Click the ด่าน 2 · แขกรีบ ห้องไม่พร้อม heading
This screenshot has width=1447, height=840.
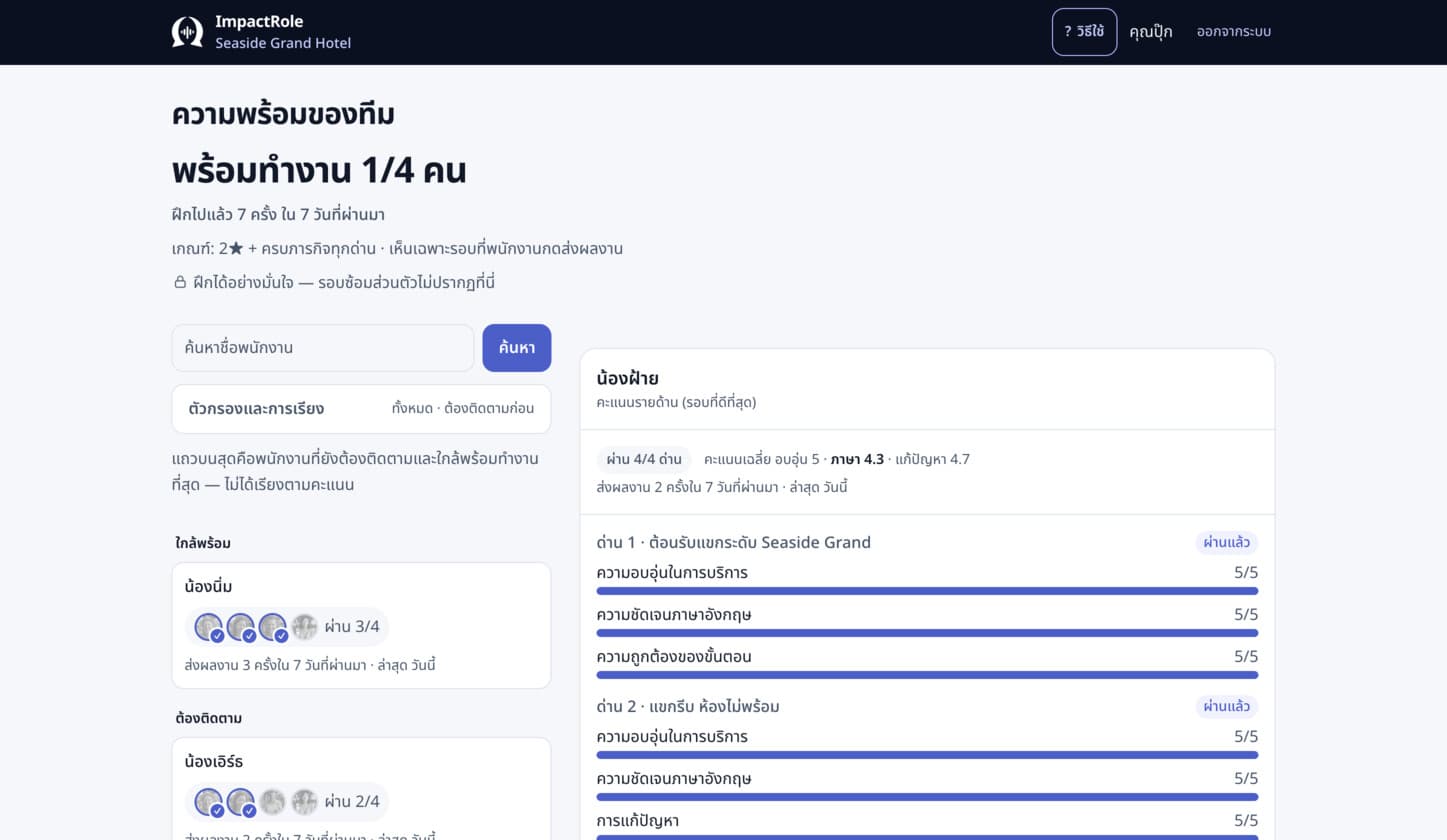[x=688, y=707]
